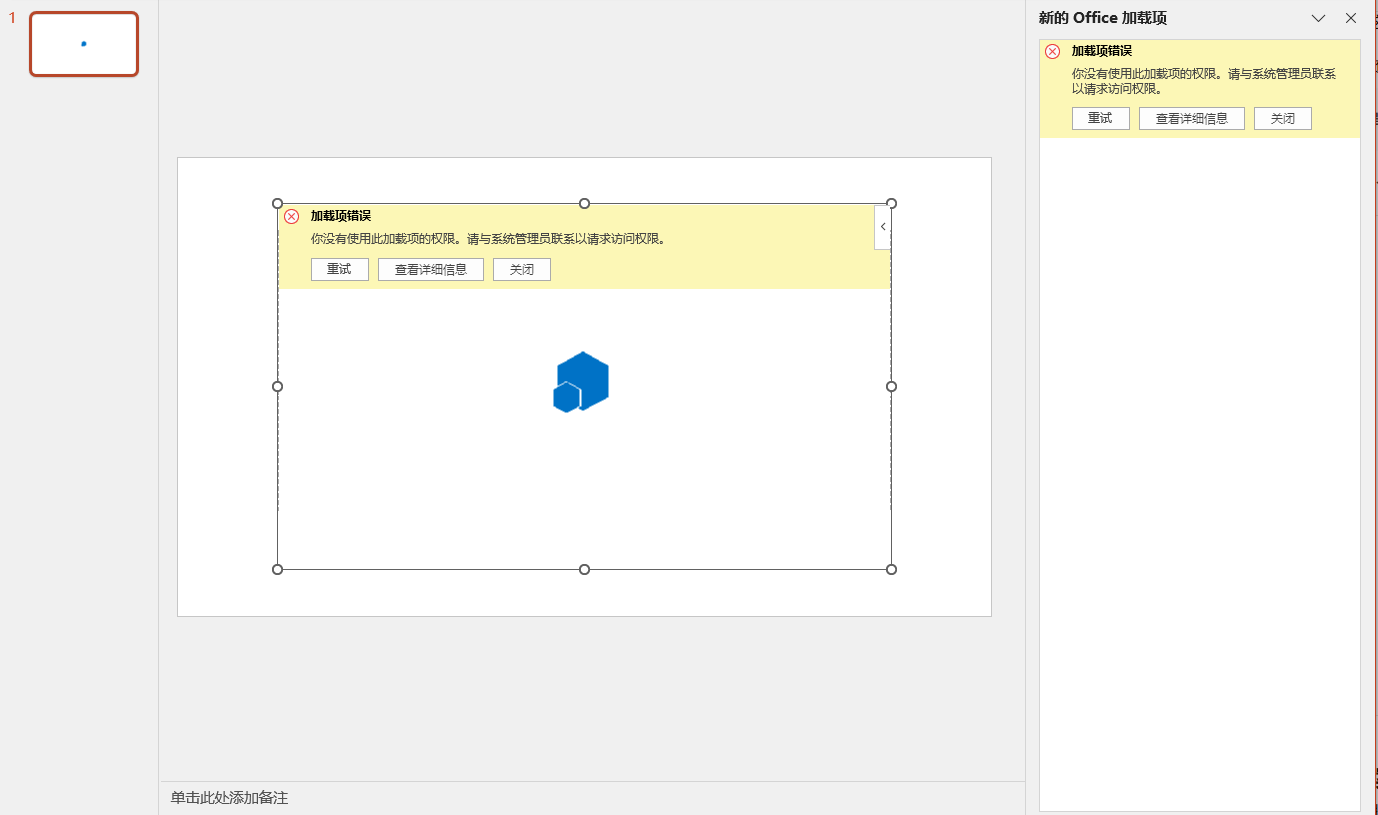The height and width of the screenshot is (815, 1378).
Task: Click 重试 button in the slide add-in
Action: (x=340, y=270)
